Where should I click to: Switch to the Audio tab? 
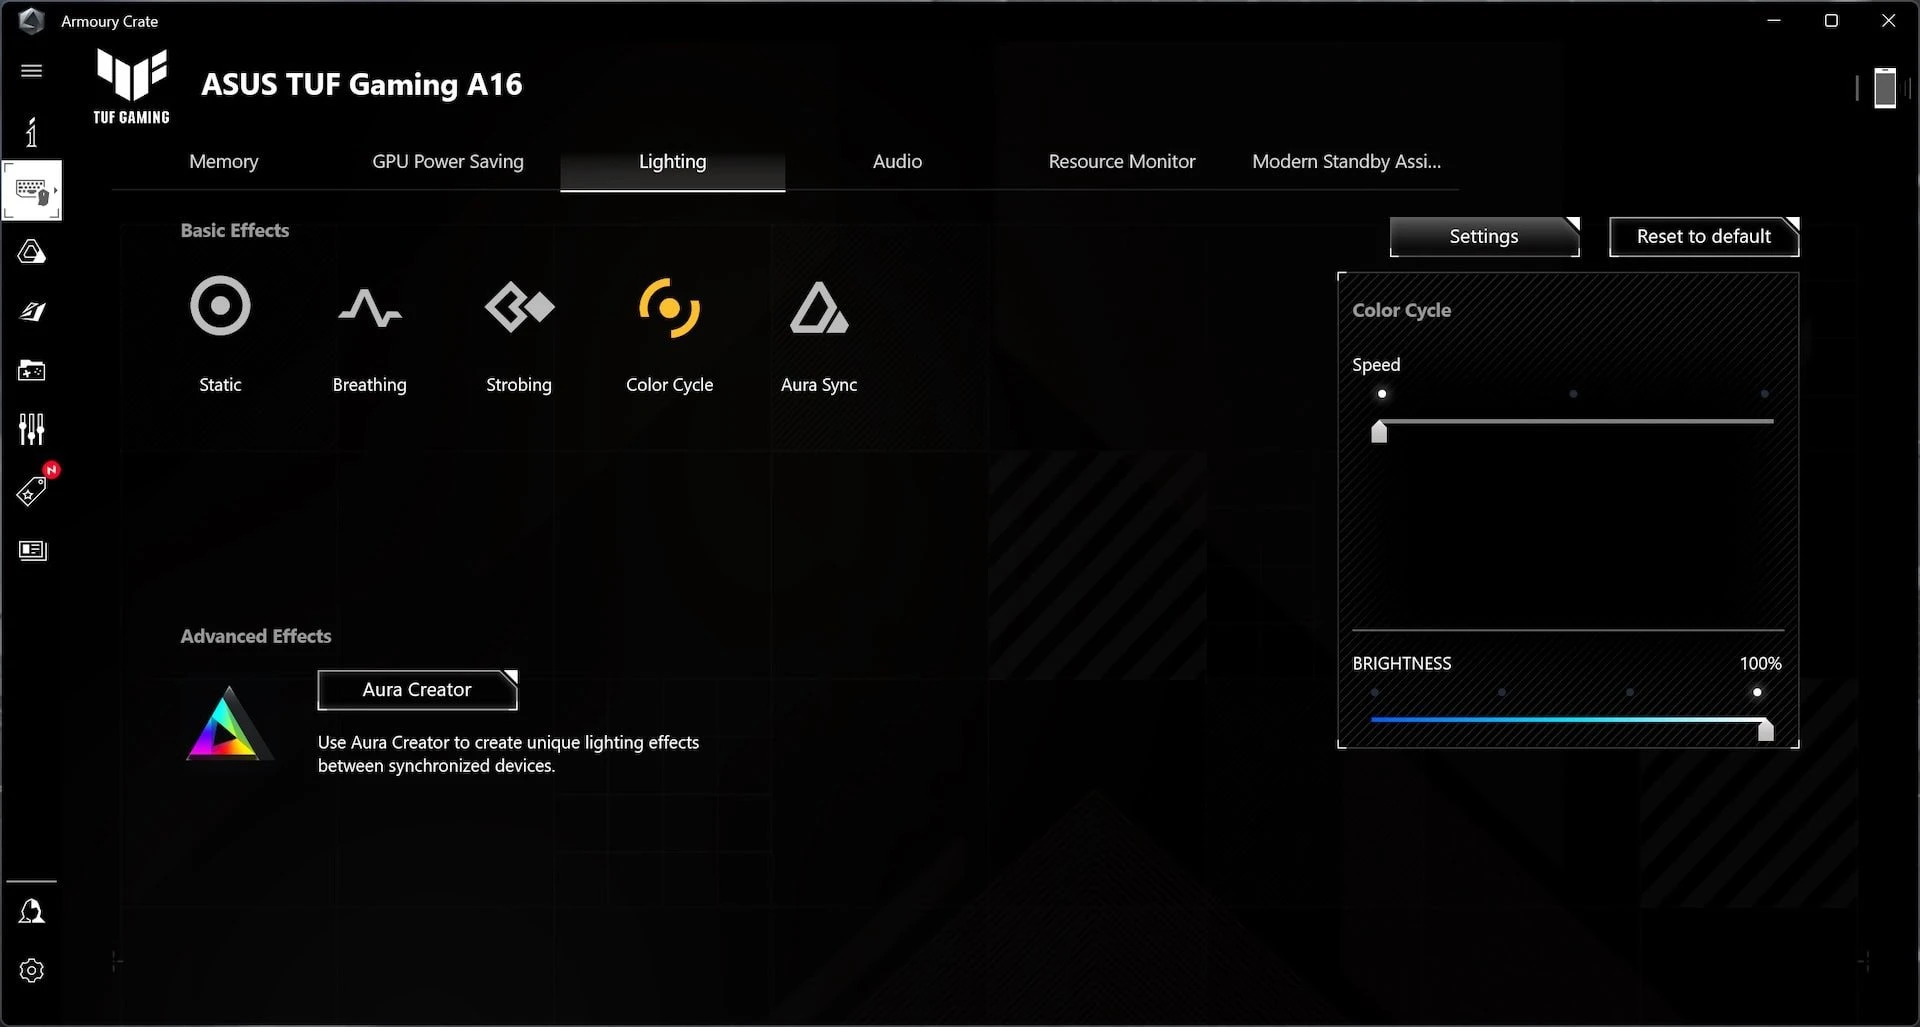click(x=897, y=161)
